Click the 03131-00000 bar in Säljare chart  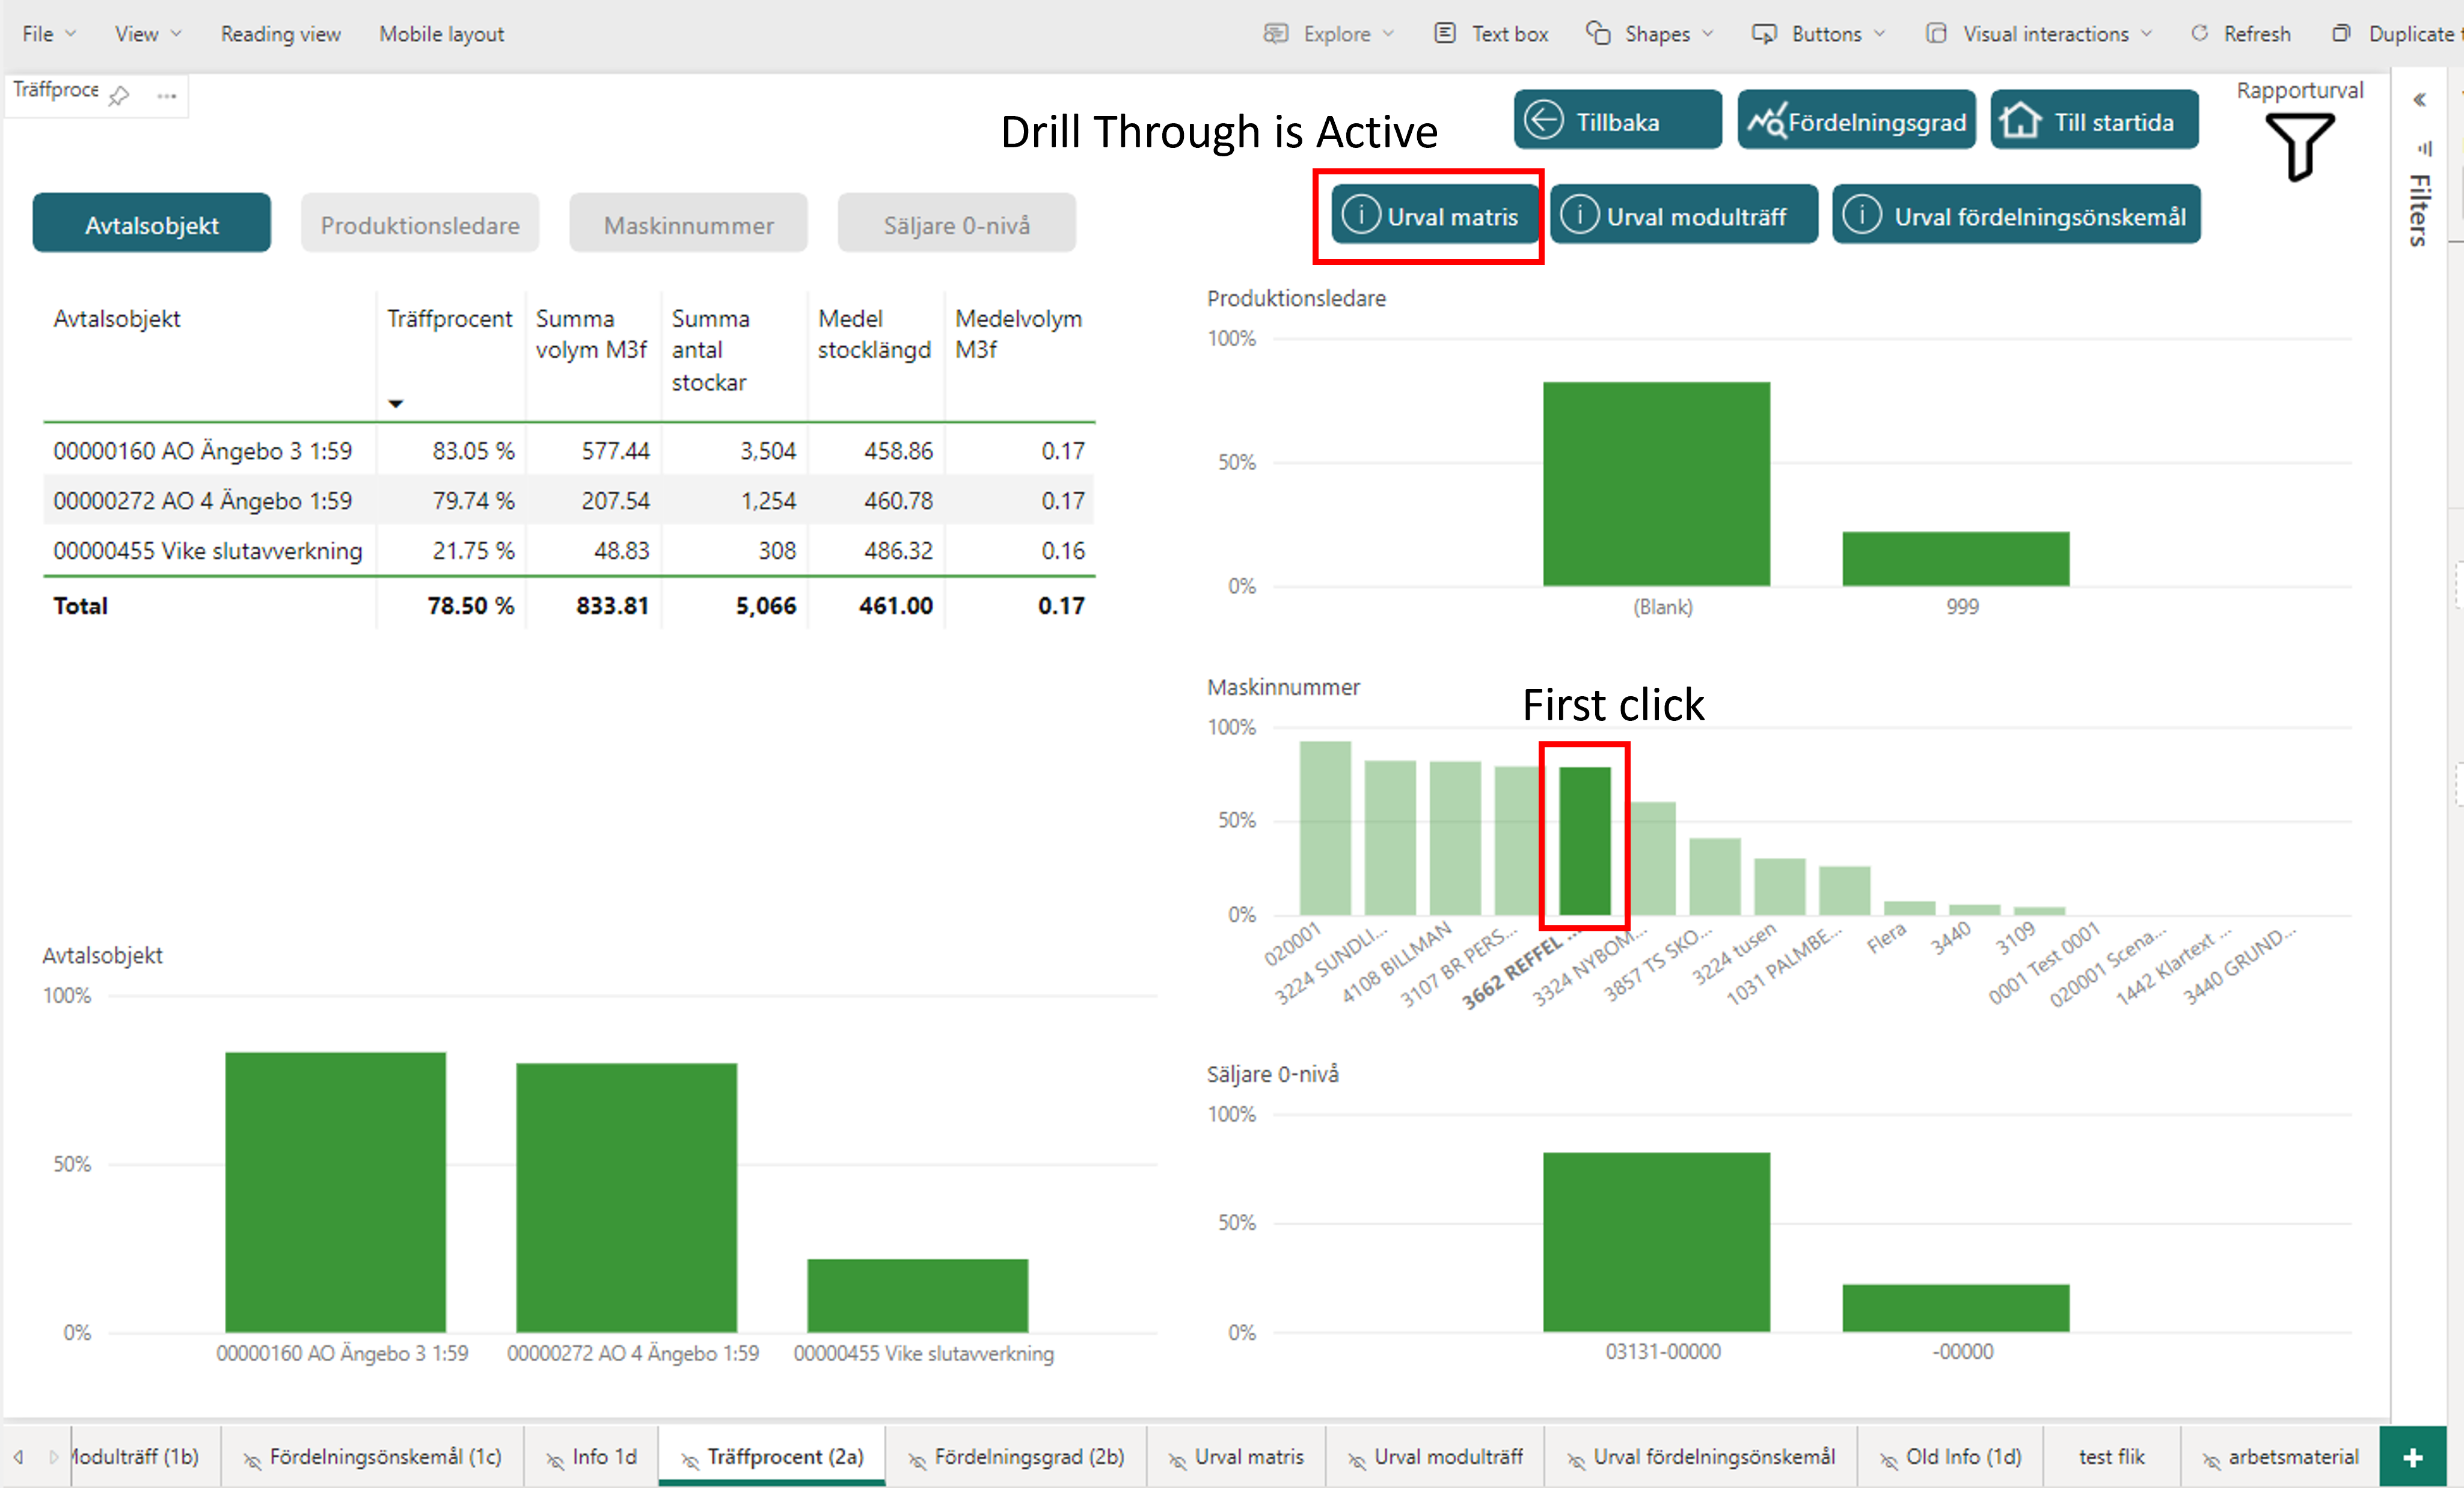pos(1656,1242)
